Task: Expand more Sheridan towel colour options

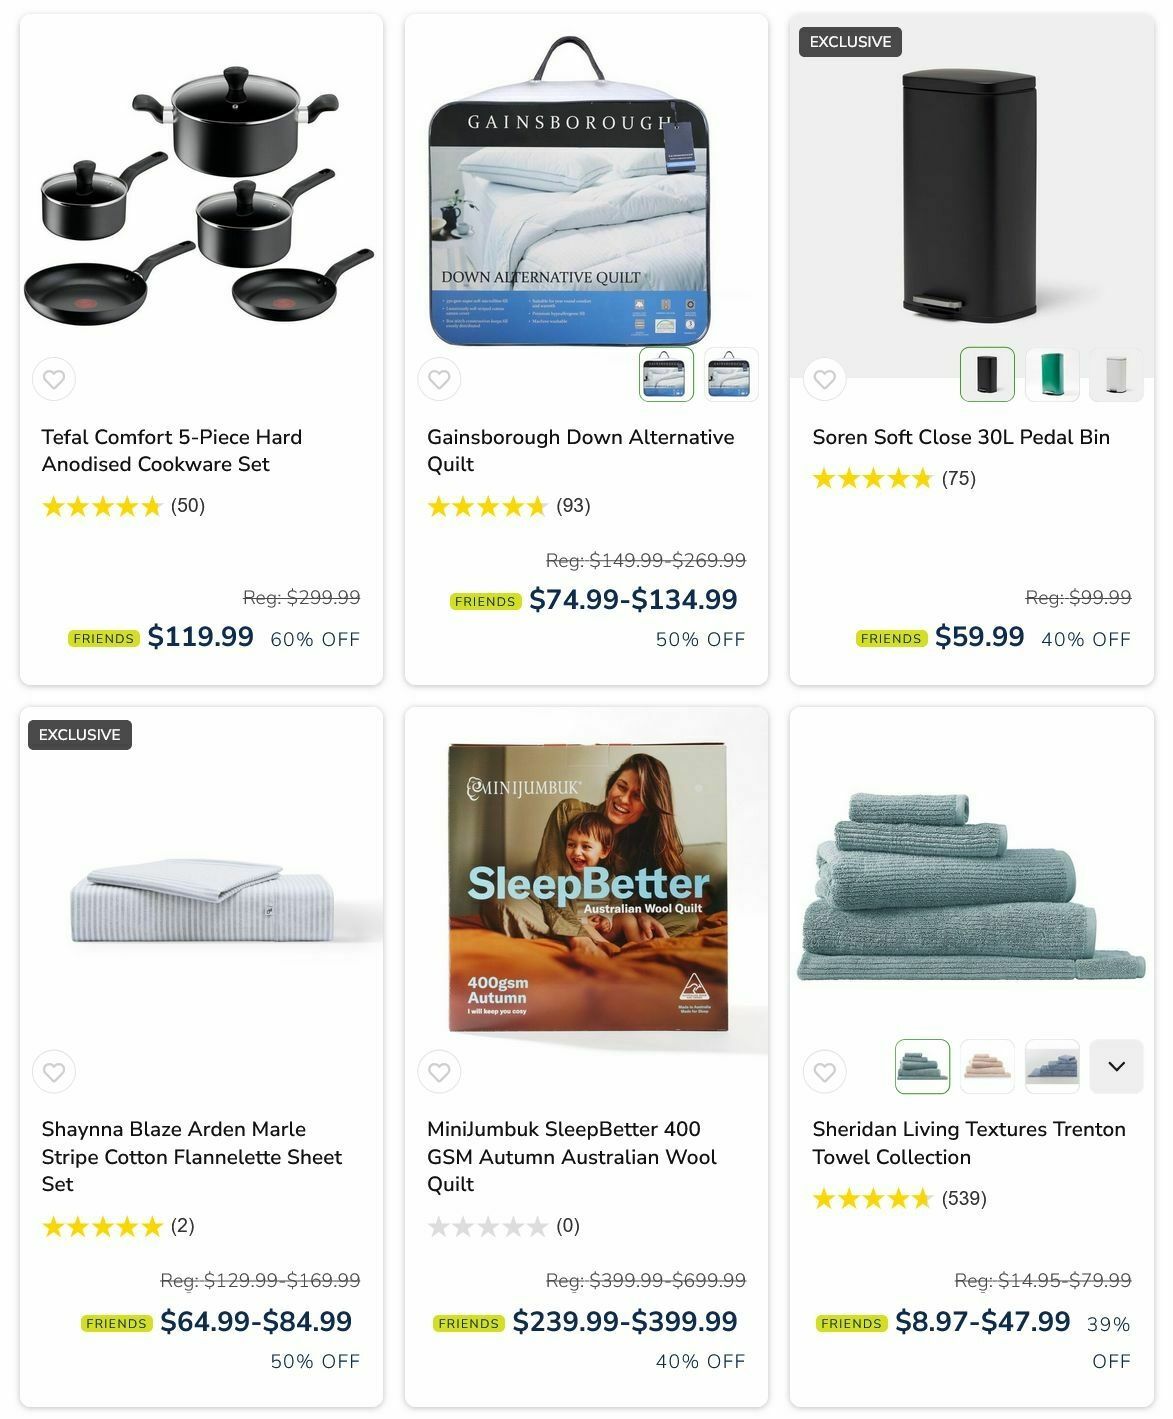Action: pos(1116,1066)
